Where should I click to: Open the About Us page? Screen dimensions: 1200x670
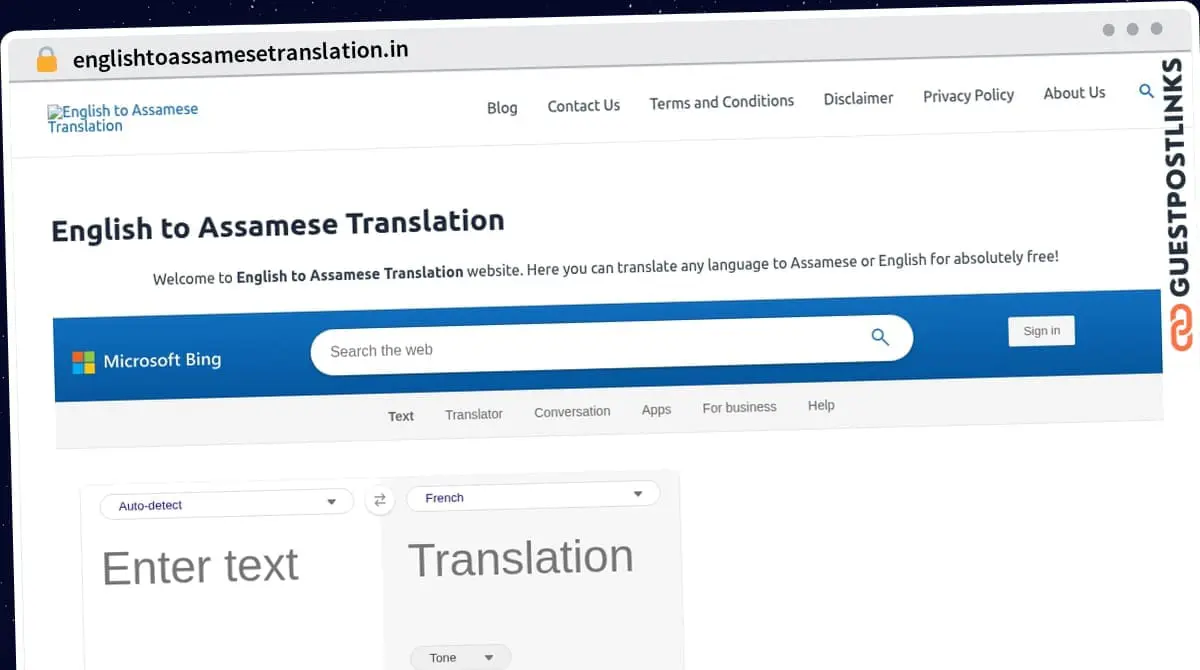click(1074, 93)
